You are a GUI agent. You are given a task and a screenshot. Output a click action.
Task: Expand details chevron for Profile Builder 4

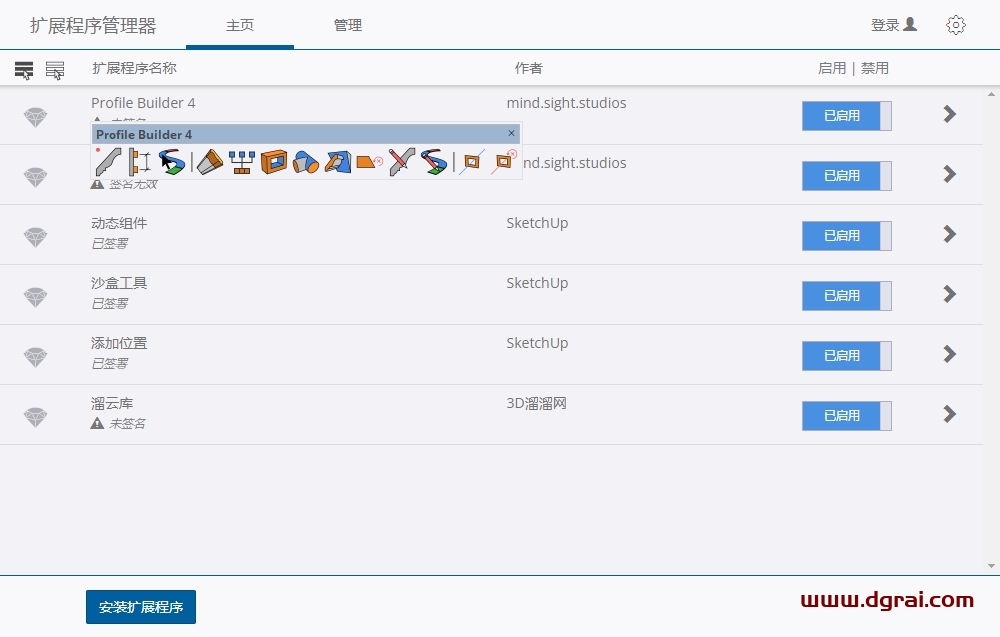[950, 114]
